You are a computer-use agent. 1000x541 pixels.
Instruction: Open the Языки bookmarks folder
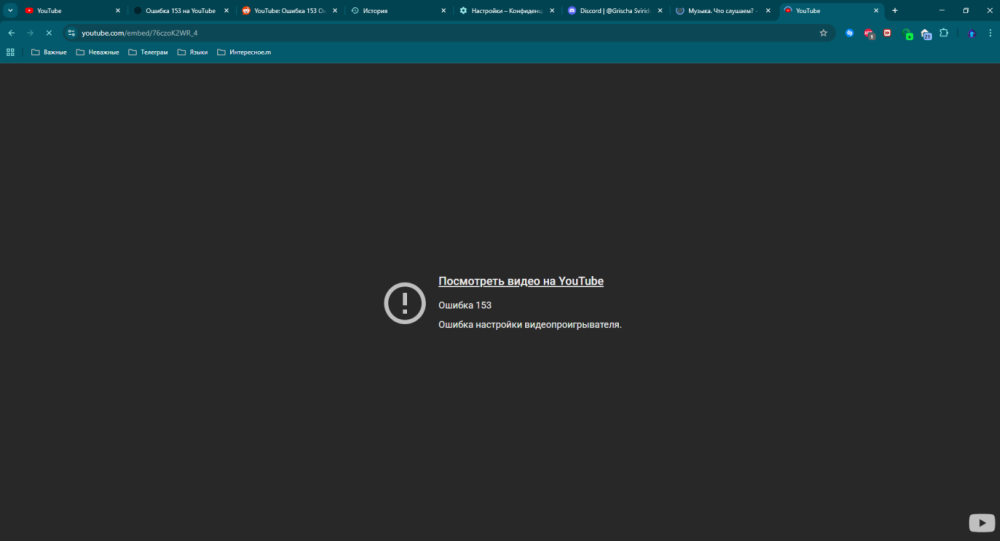[x=193, y=52]
